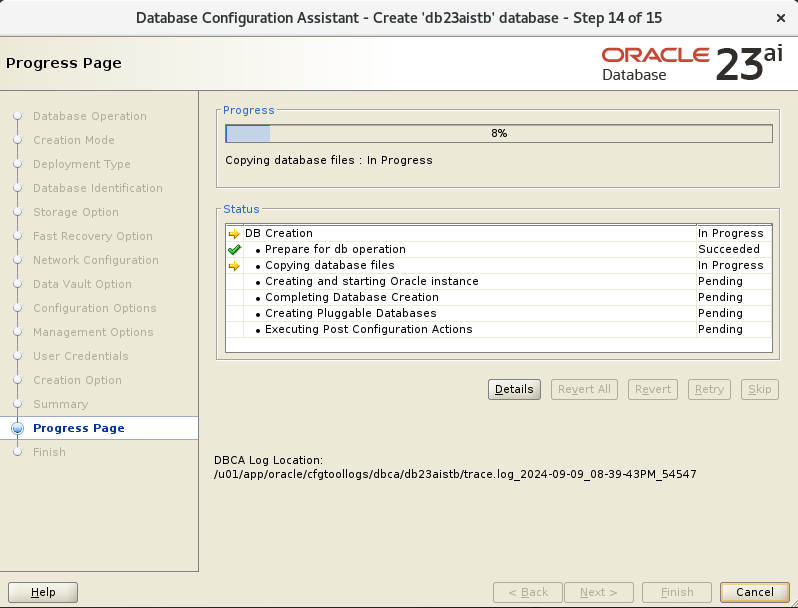
Task: Select Progress Page step in sidebar
Action: (x=78, y=428)
